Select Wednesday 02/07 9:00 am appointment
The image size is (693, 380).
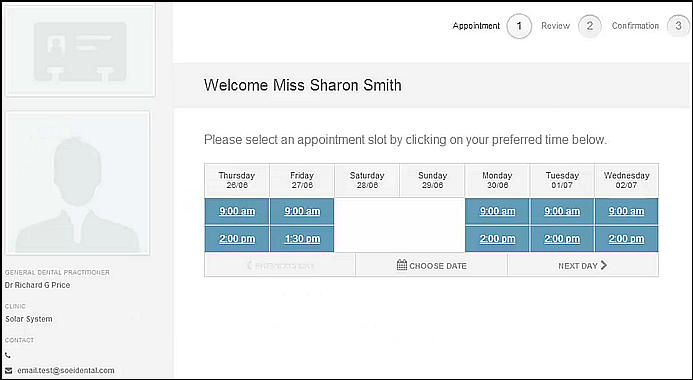point(626,211)
